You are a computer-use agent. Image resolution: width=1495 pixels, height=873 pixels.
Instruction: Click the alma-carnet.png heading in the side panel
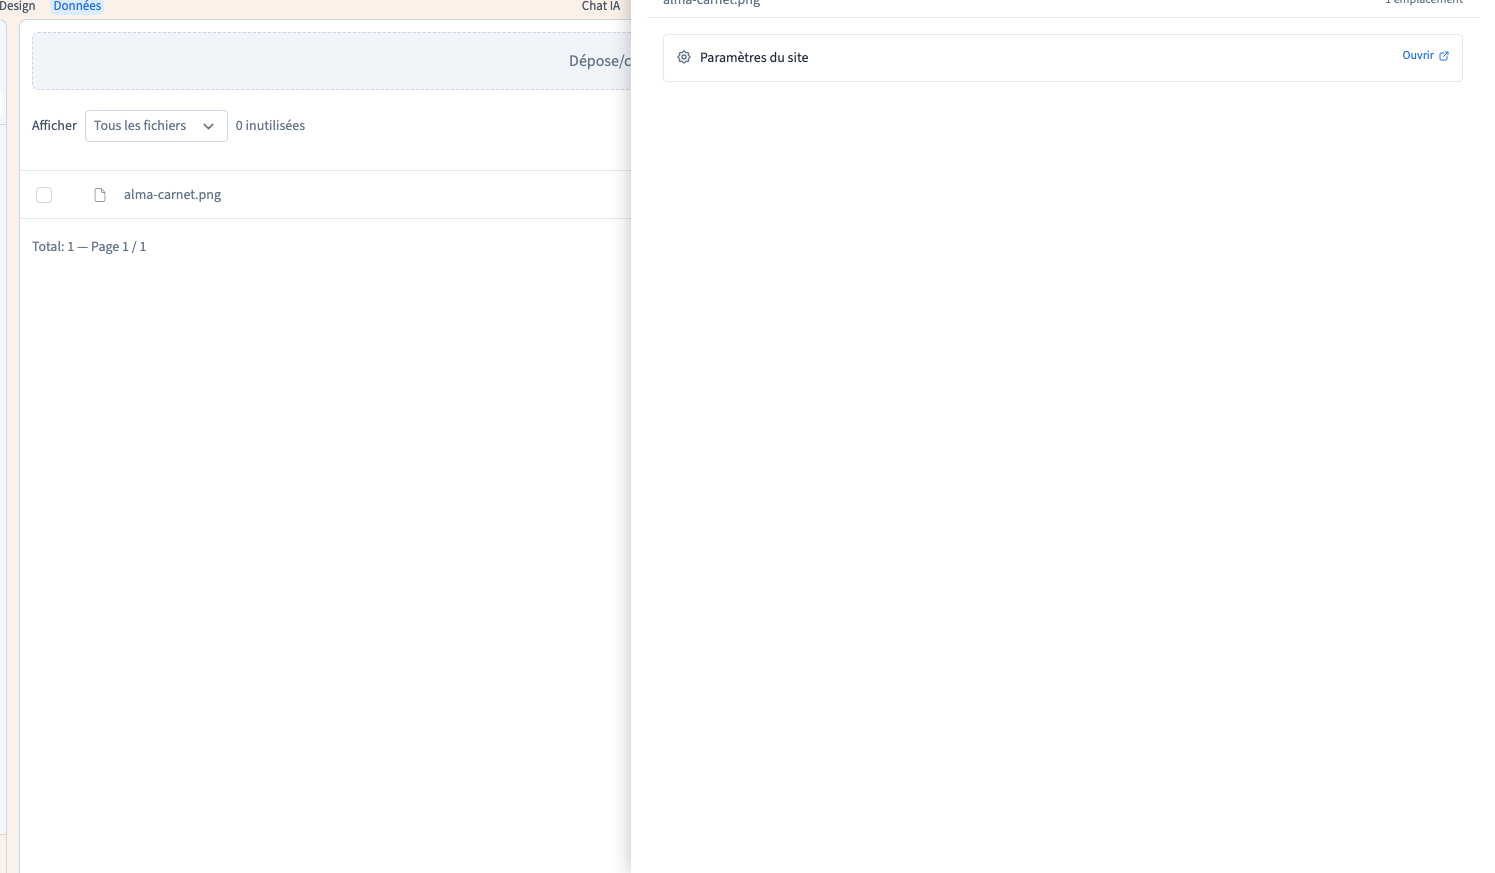pos(711,3)
